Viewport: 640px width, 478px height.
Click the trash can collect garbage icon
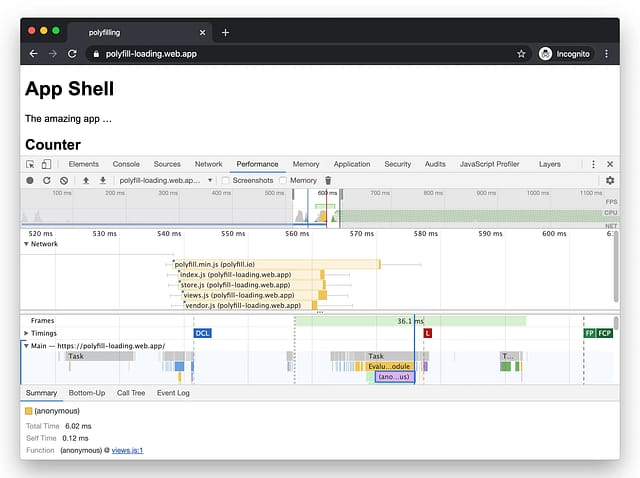point(328,181)
